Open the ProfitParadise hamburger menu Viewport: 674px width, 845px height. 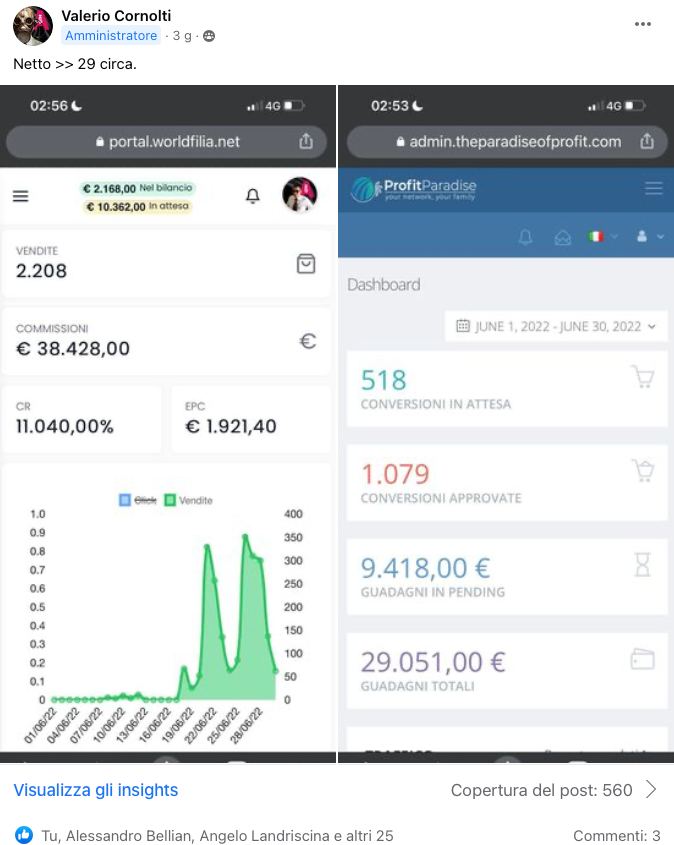coord(654,188)
